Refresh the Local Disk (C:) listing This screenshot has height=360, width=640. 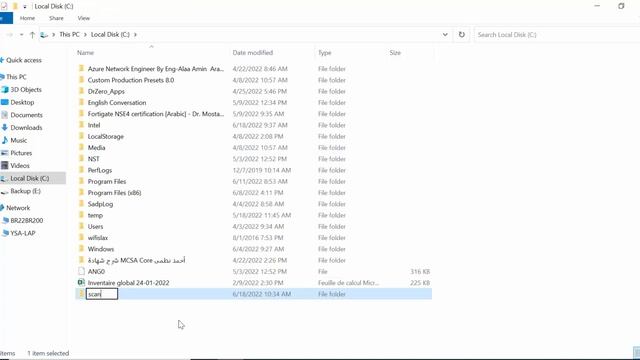tap(462, 35)
